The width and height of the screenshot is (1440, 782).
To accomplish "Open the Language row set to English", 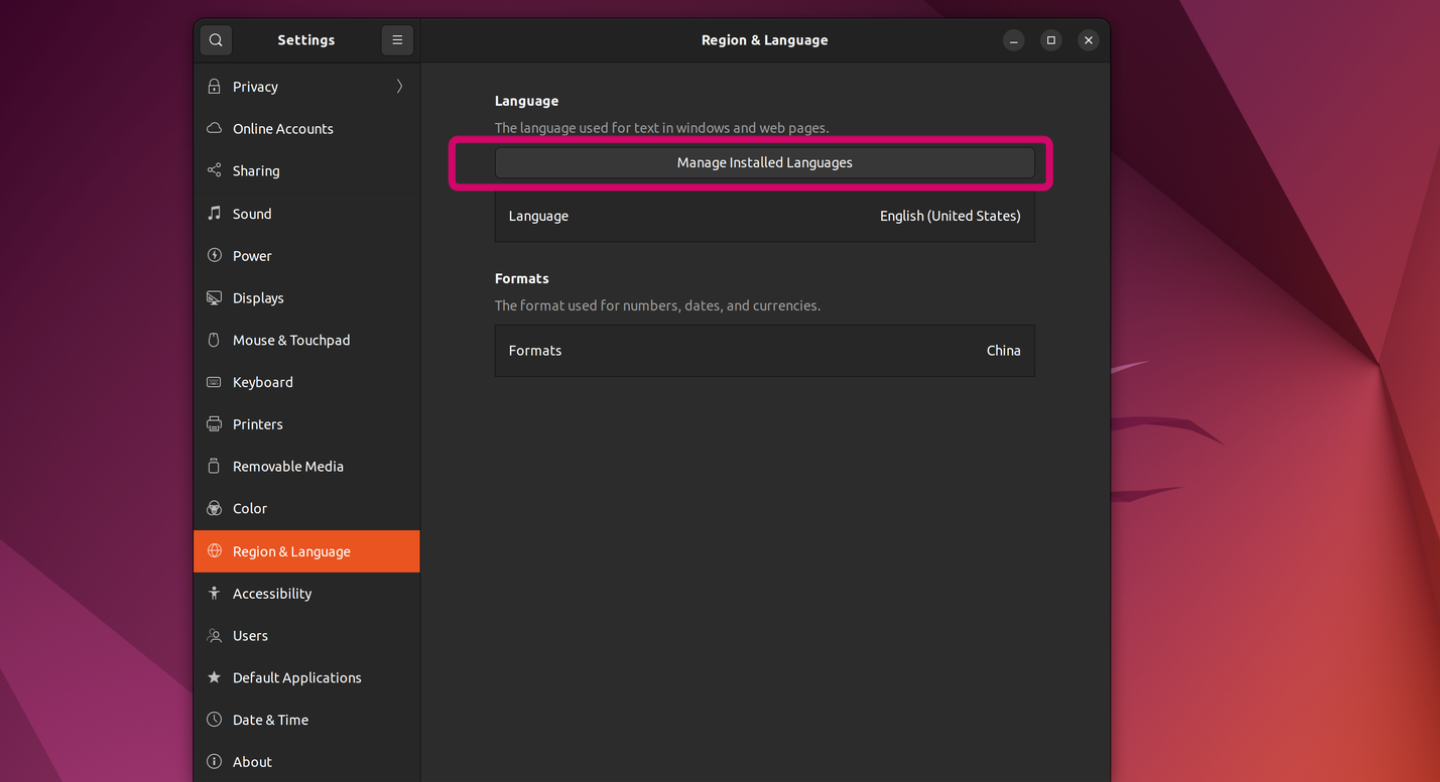I will click(764, 216).
